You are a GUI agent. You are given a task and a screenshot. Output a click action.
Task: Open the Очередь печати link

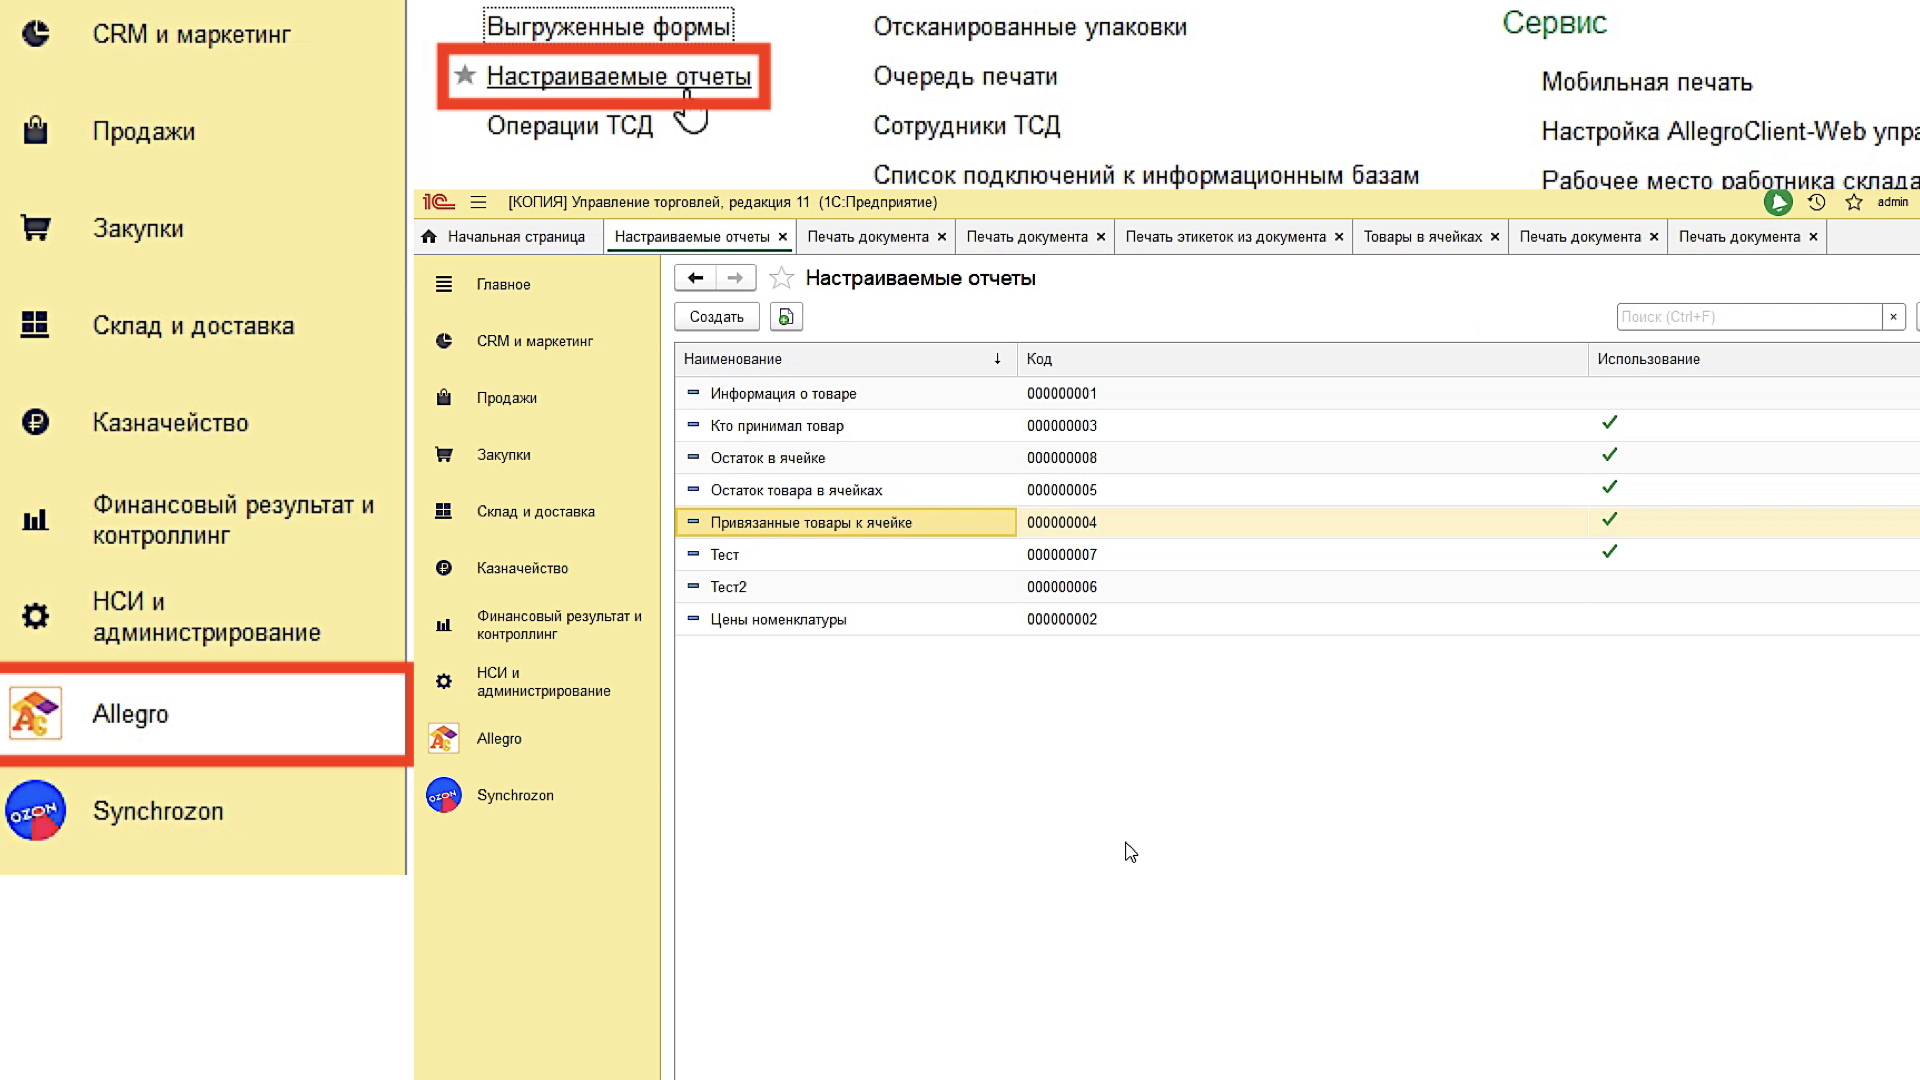(965, 76)
